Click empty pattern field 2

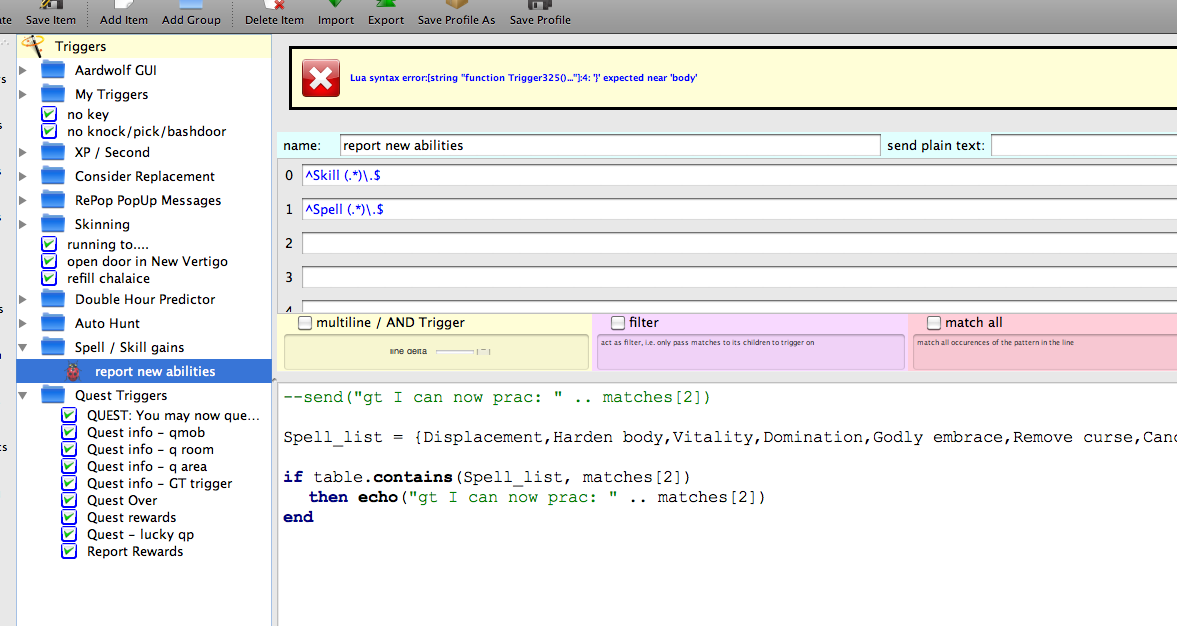pos(739,243)
